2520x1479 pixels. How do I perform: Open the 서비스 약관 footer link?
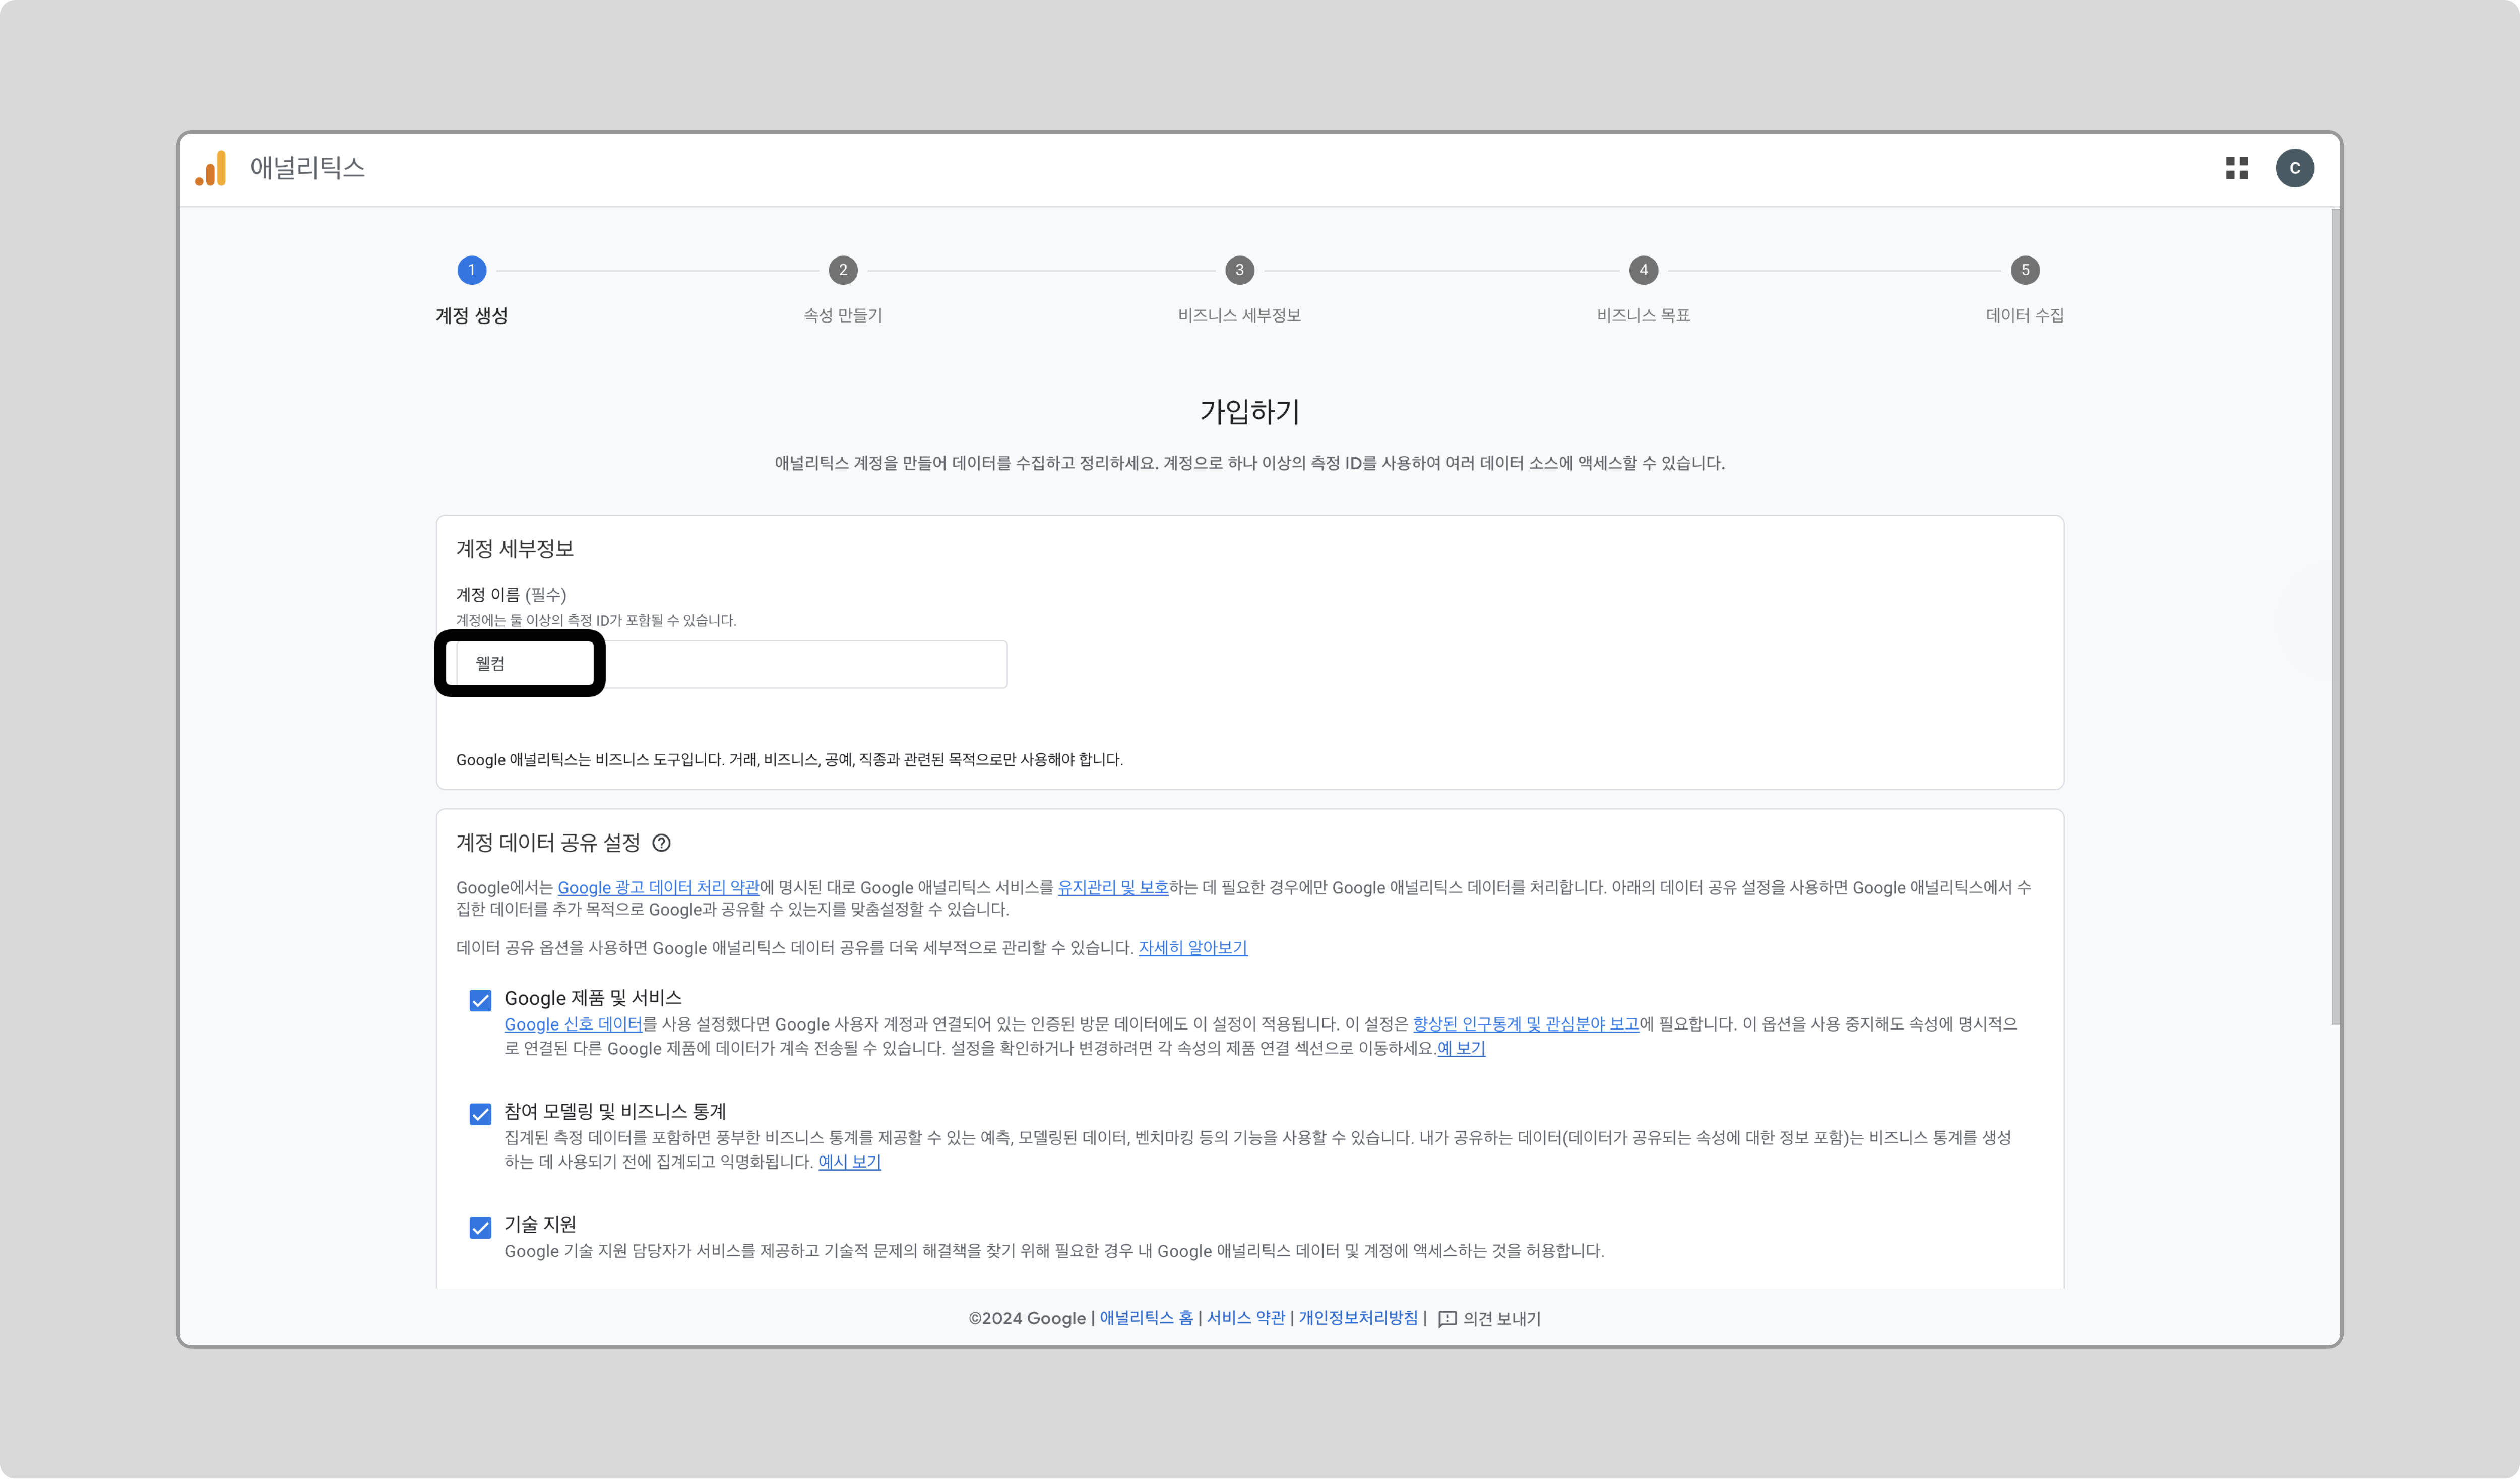(1246, 1318)
